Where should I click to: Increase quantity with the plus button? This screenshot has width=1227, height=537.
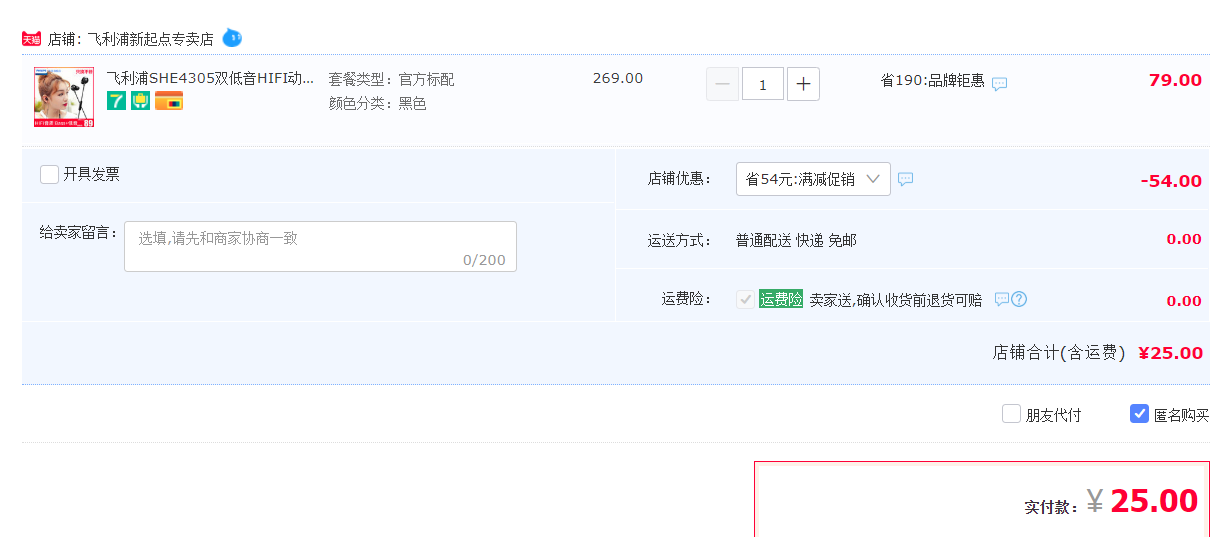pos(803,84)
